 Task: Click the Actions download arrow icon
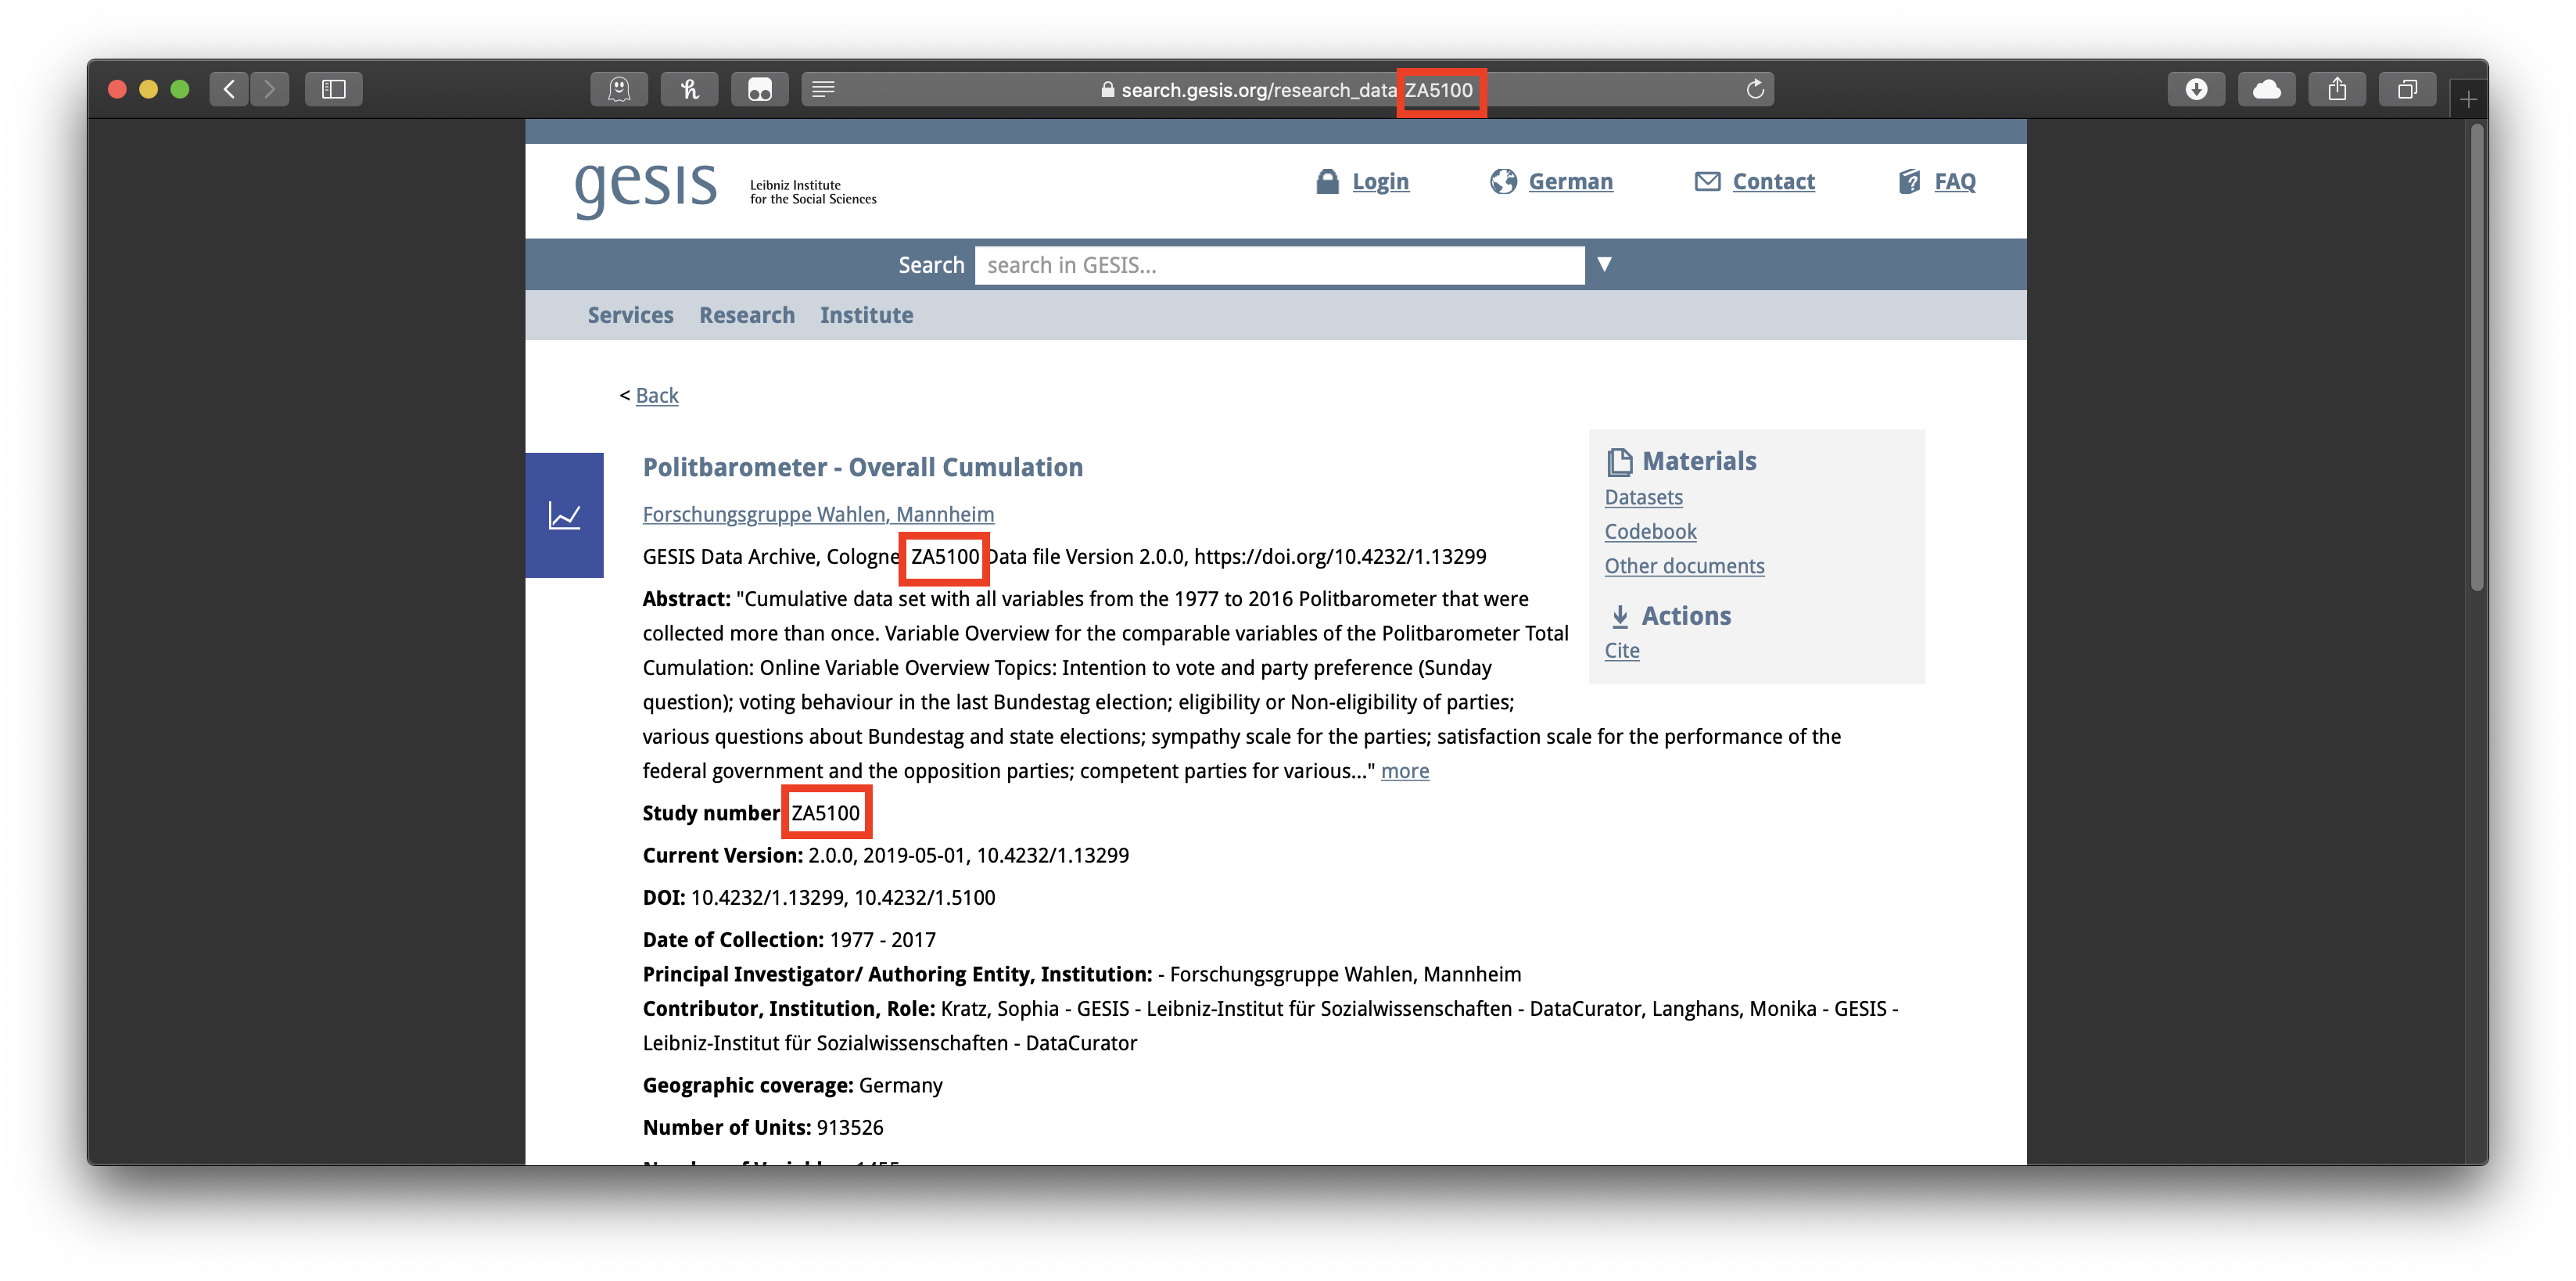pos(1620,616)
